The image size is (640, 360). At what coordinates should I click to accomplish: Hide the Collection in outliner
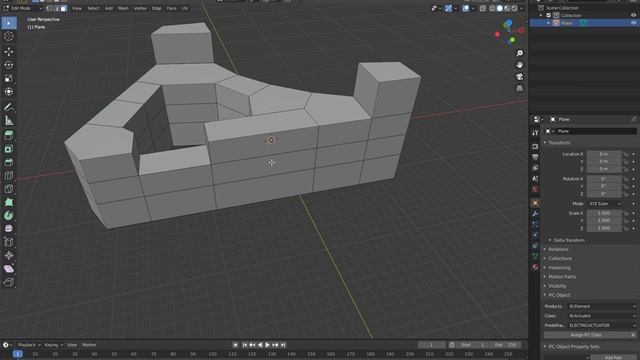point(633,15)
